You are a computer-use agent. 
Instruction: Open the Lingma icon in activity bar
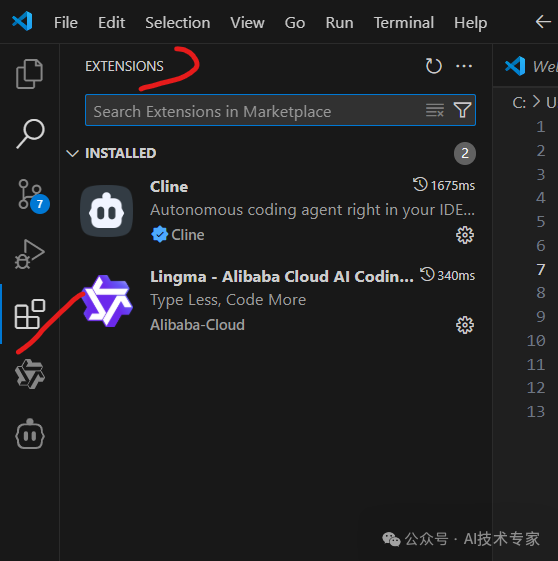click(x=30, y=374)
